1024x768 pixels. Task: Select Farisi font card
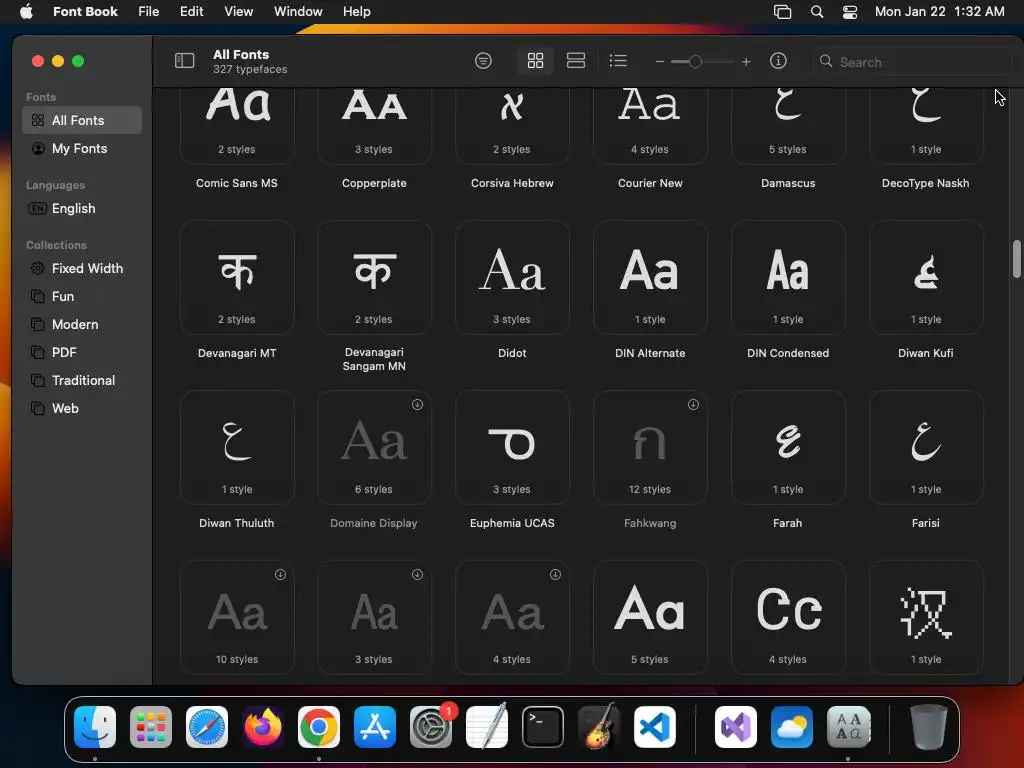[926, 447]
